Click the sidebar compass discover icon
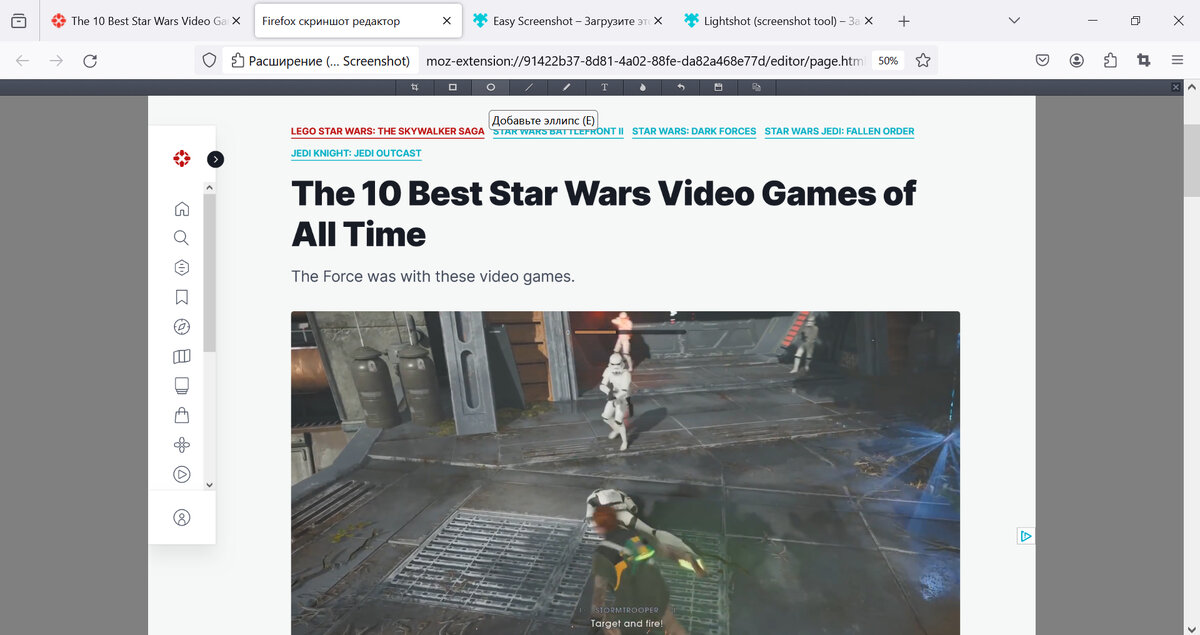The image size is (1200, 635). [181, 326]
